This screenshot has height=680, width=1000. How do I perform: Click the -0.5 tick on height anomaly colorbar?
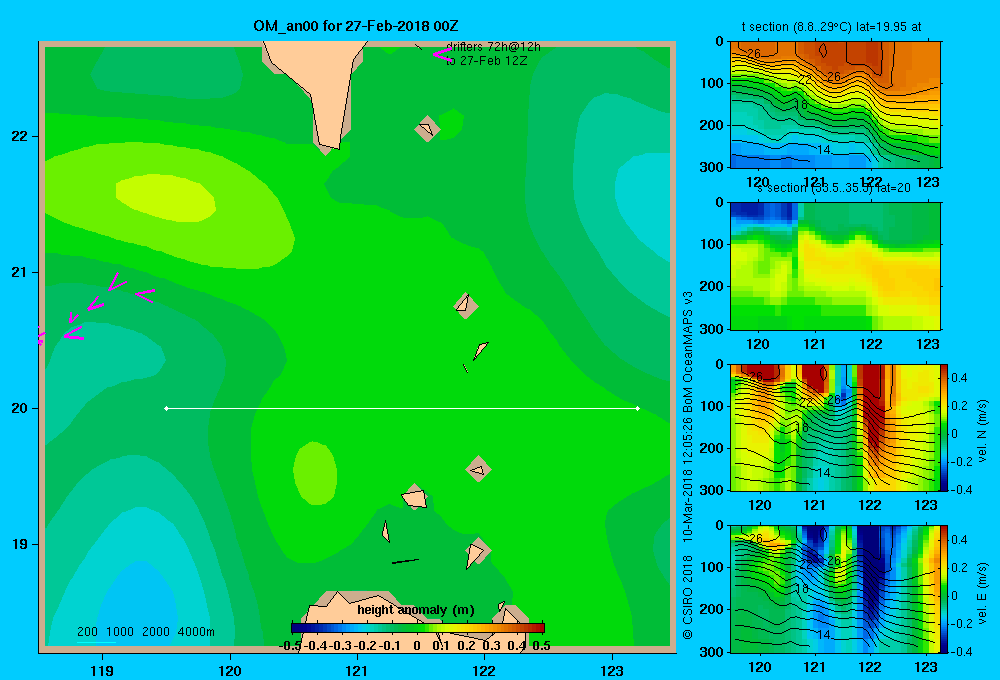(290, 646)
